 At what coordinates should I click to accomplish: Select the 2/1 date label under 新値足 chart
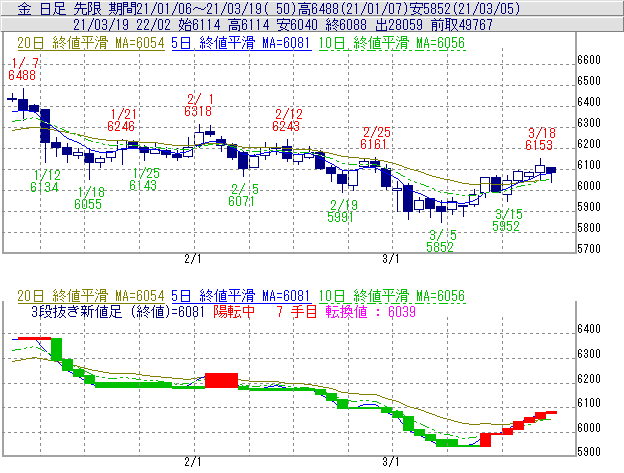pyautogui.click(x=193, y=462)
